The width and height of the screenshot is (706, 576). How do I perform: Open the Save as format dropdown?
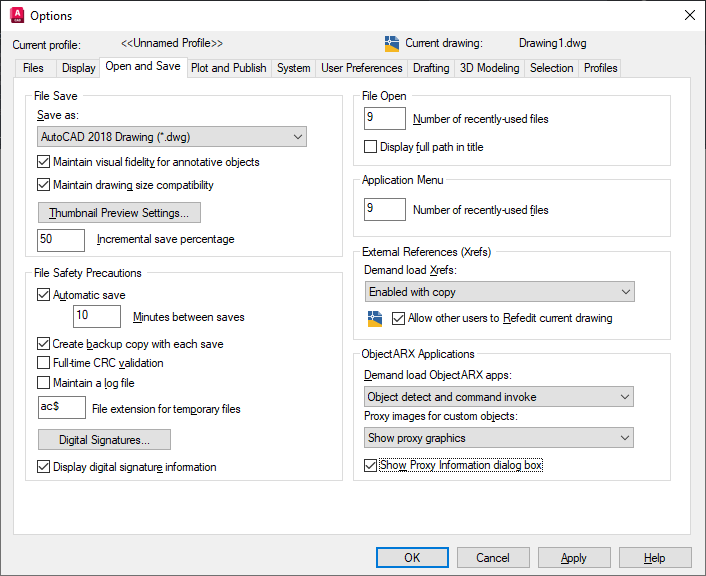[x=172, y=137]
